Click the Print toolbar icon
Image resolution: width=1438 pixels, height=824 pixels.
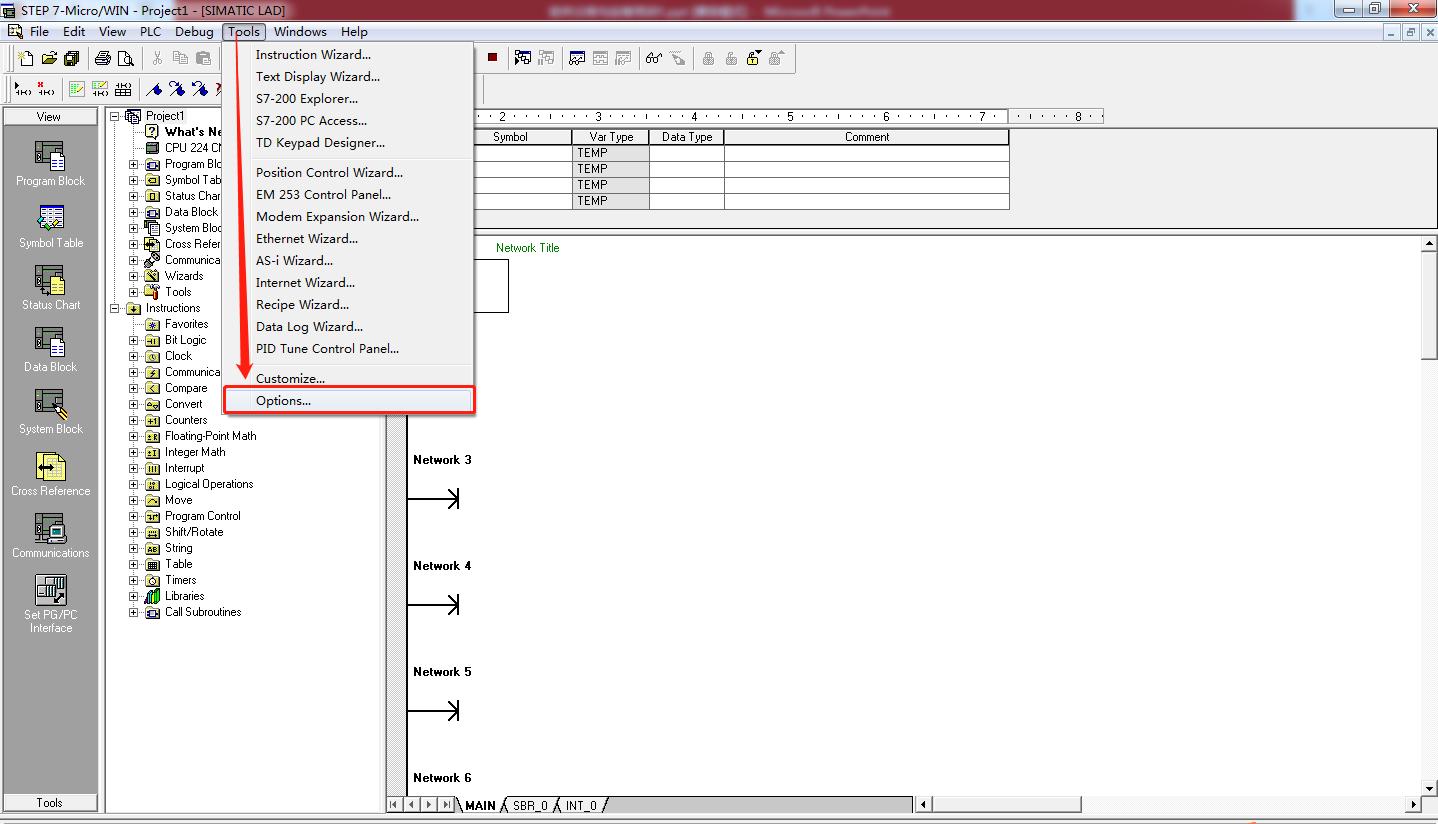(x=103, y=58)
